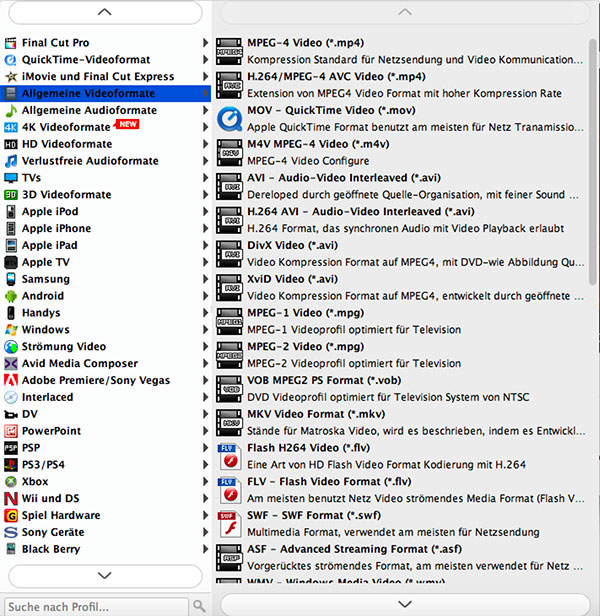The height and width of the screenshot is (616, 600).
Task: Click the QuickTime-Videoformat category icon
Action: (11, 60)
